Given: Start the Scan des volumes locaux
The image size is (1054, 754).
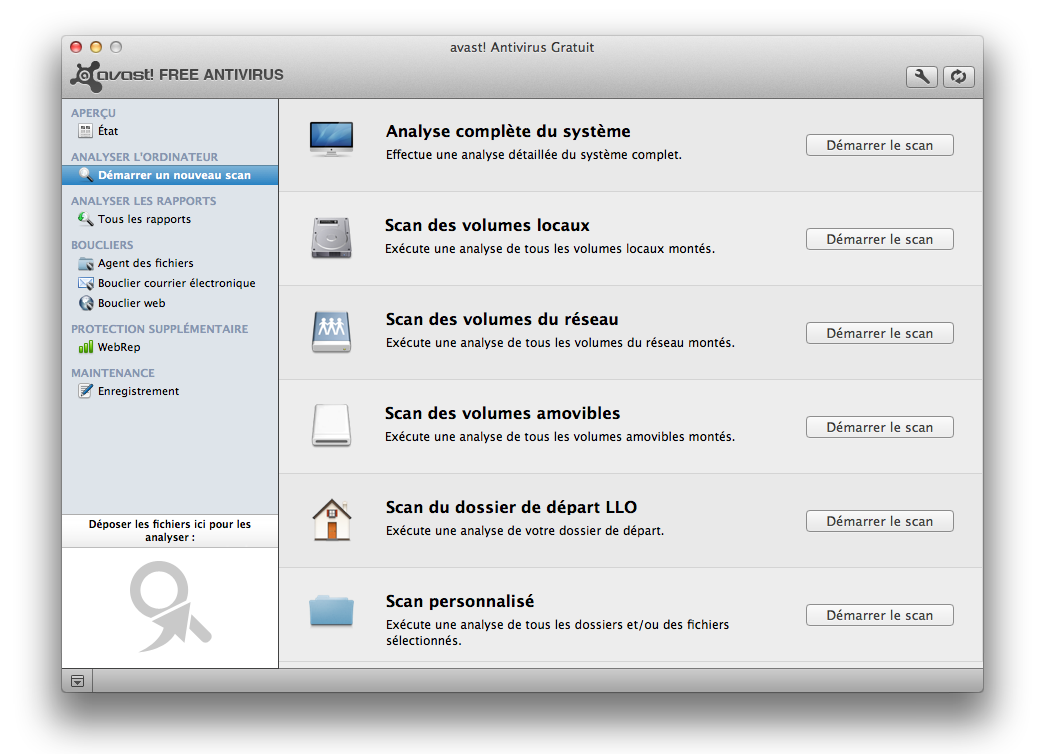Looking at the screenshot, I should 879,239.
